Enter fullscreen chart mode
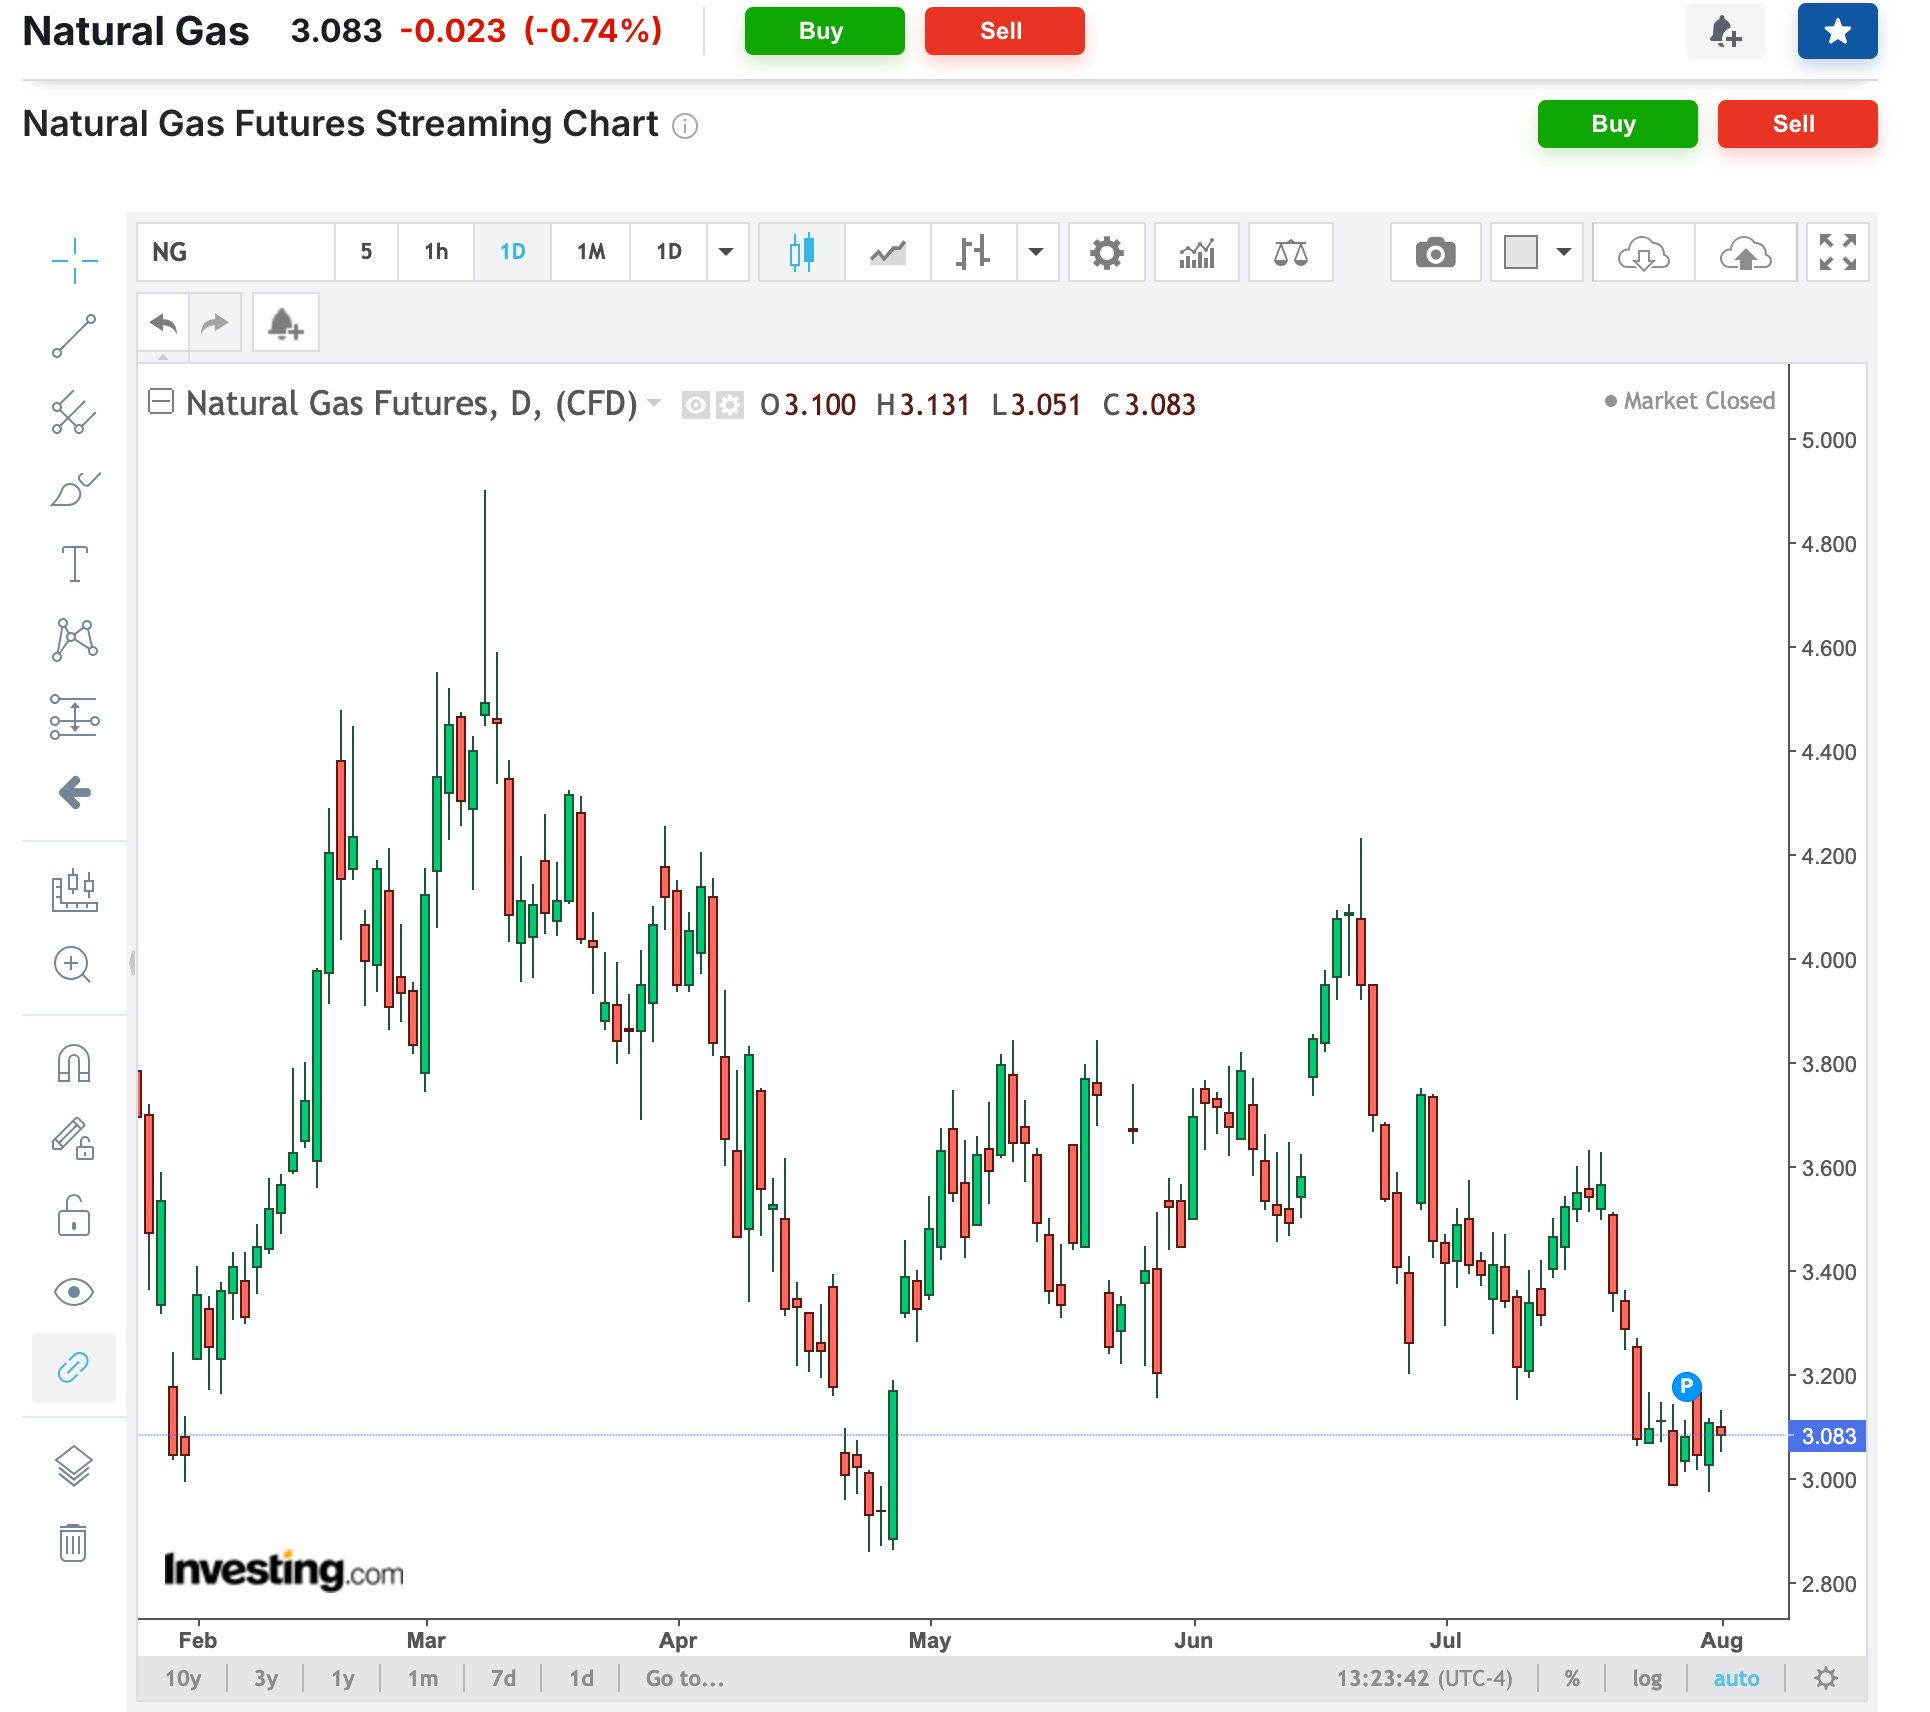 pyautogui.click(x=1837, y=252)
